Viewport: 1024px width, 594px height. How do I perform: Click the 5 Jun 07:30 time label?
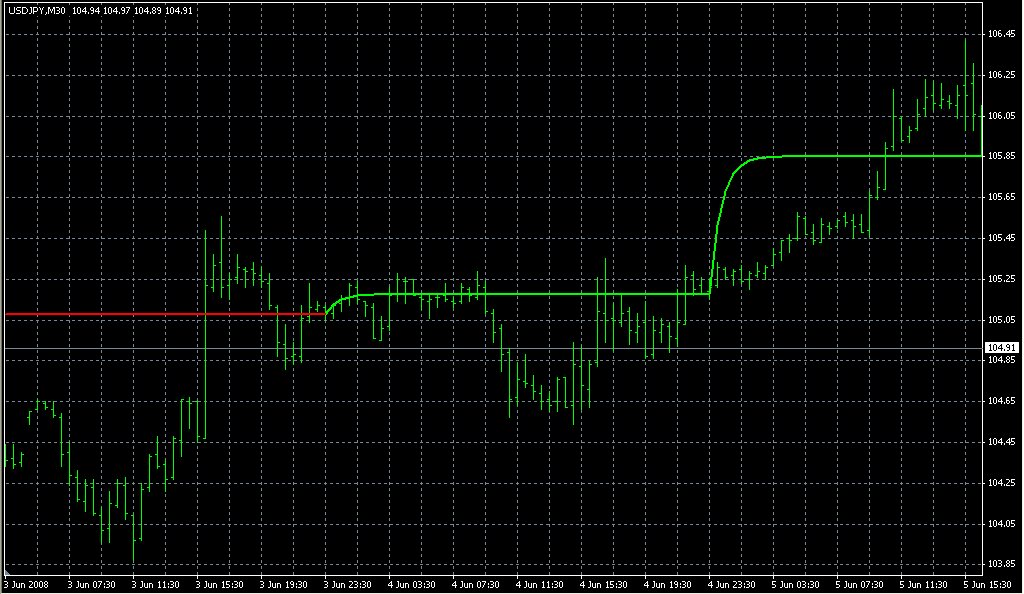pos(861,584)
